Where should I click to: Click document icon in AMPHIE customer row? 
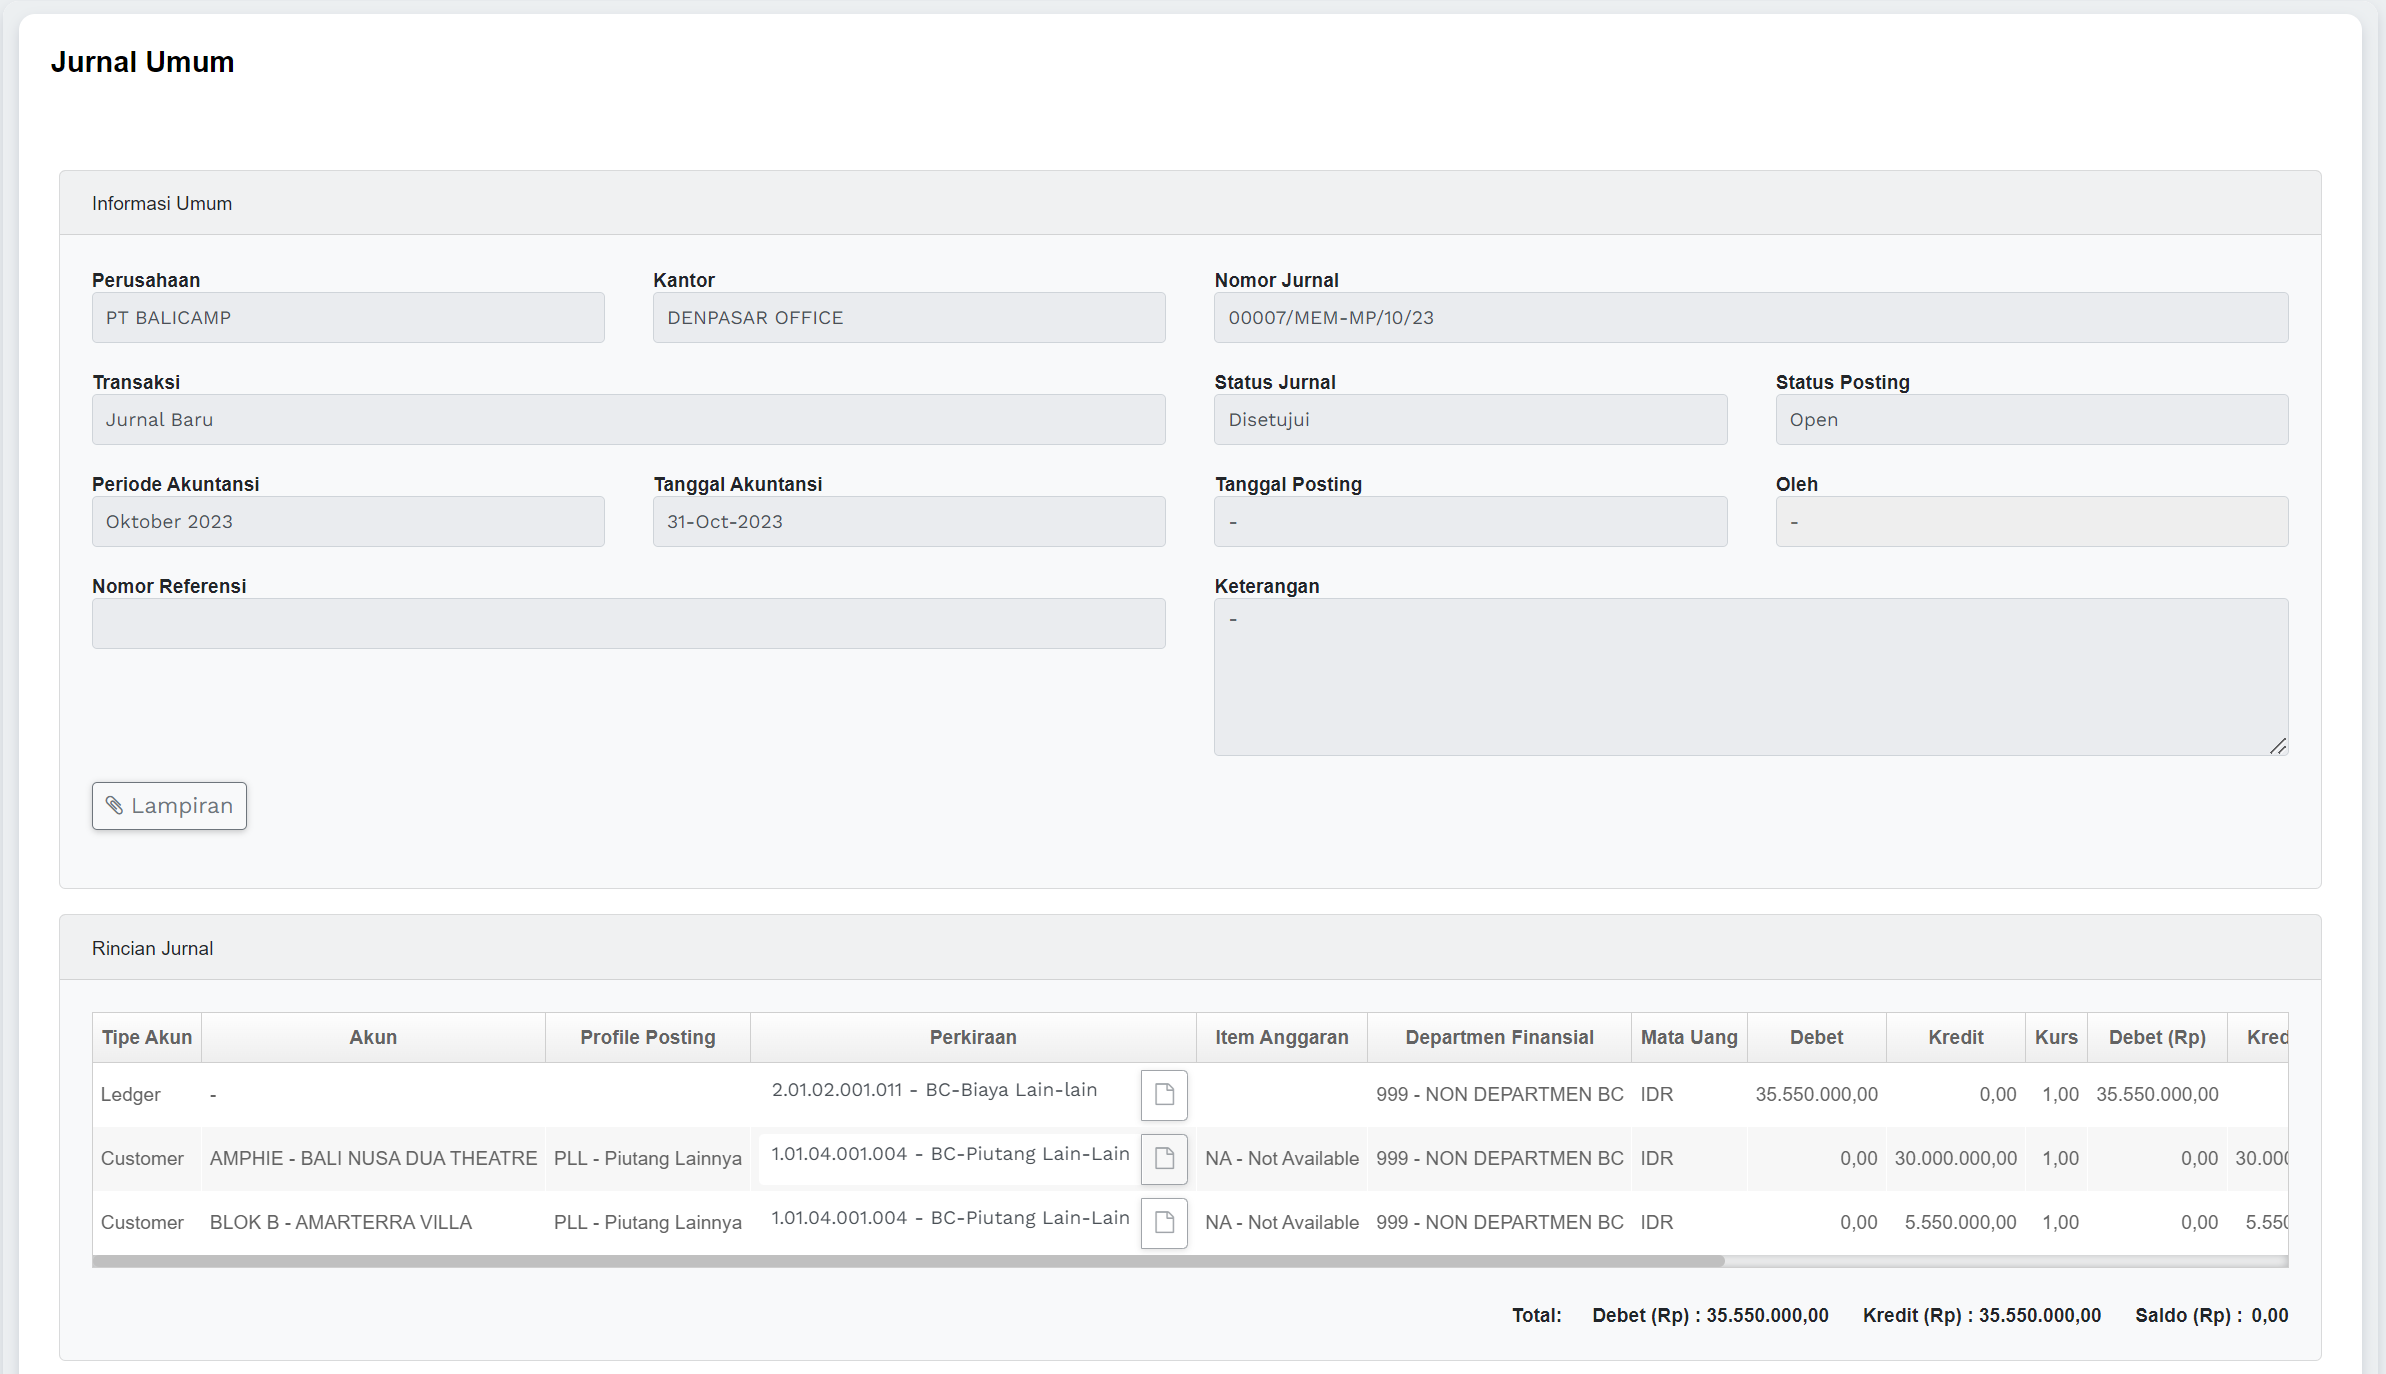point(1164,1158)
